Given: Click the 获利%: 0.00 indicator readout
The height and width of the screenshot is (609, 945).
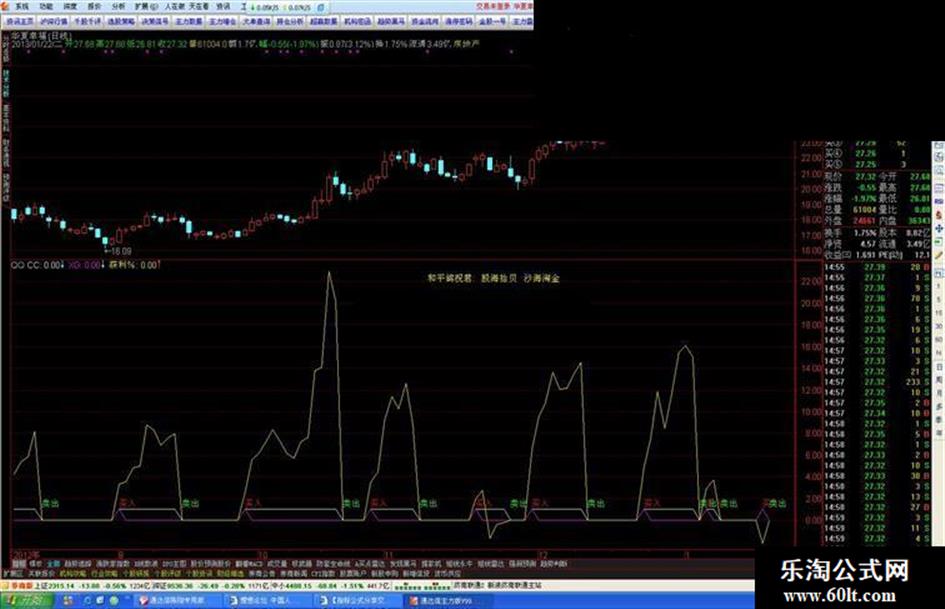Looking at the screenshot, I should (134, 265).
